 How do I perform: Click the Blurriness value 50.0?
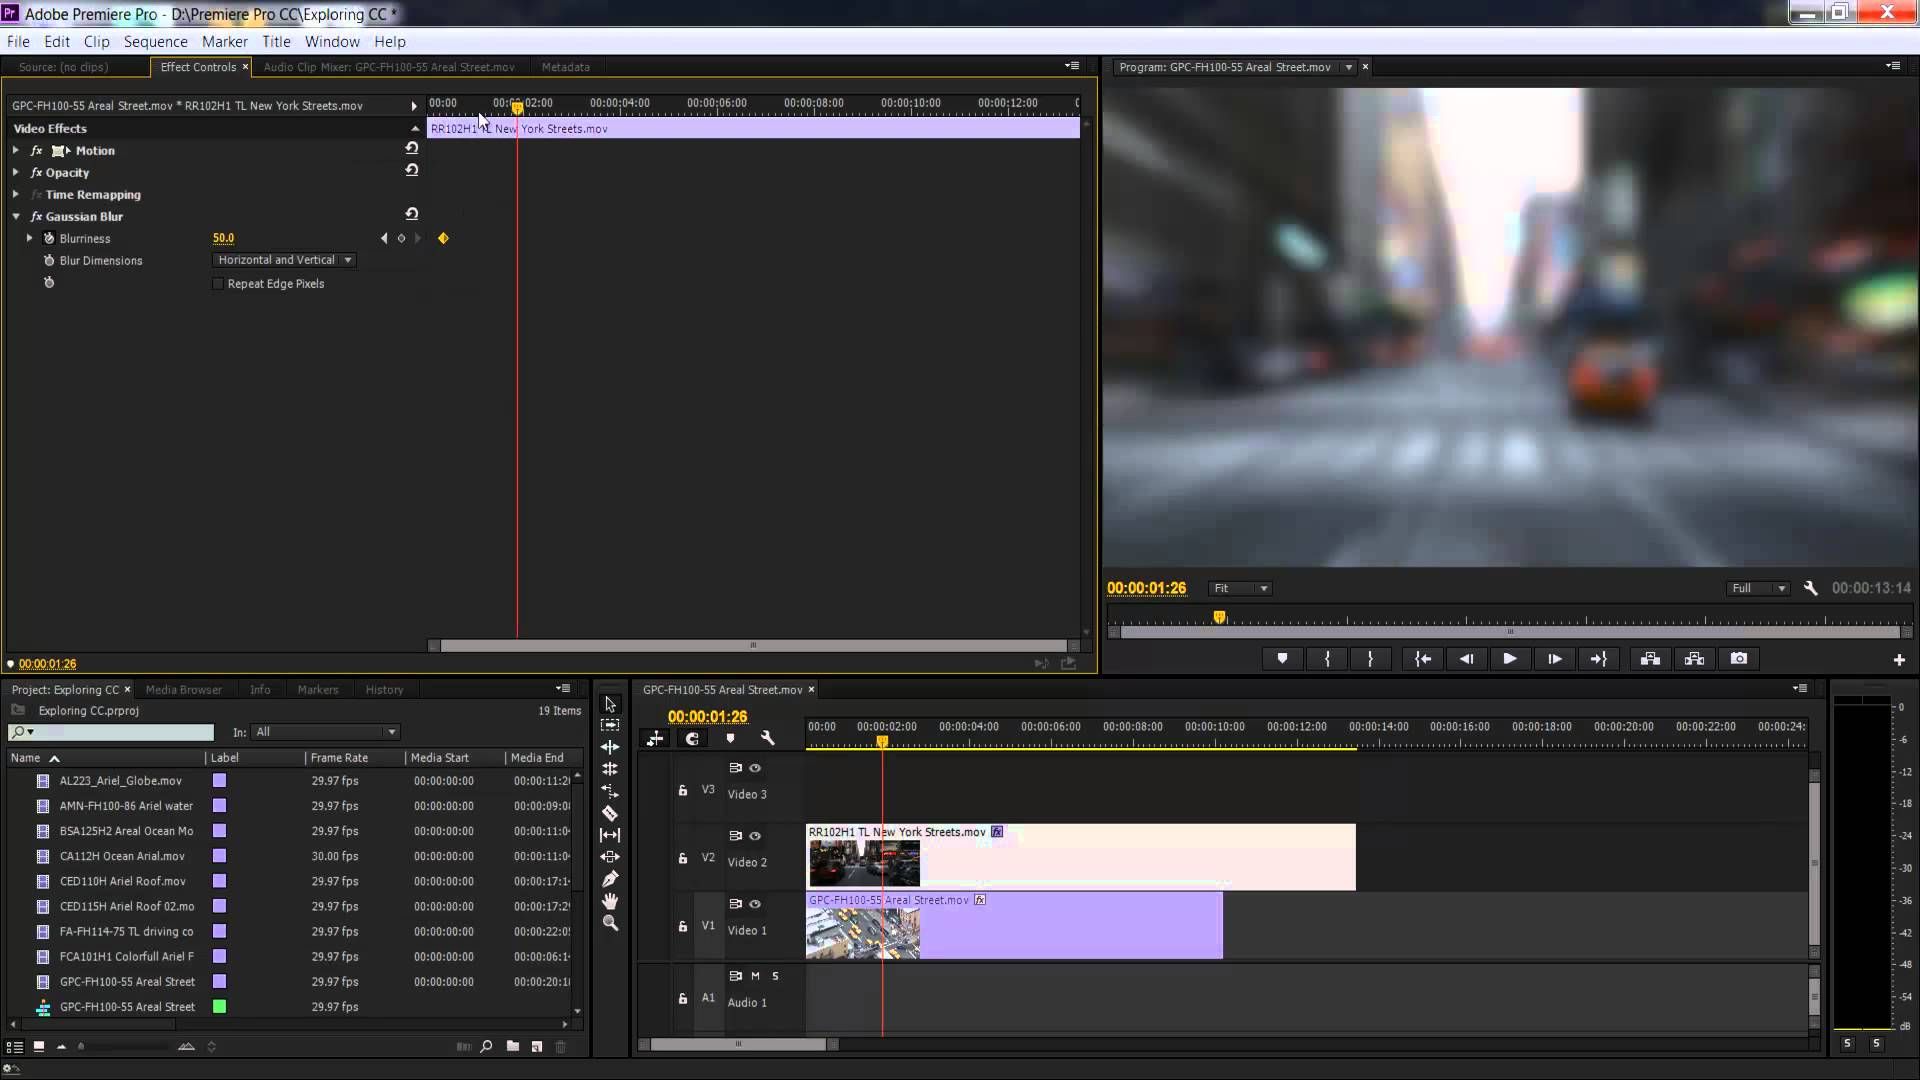tap(223, 238)
